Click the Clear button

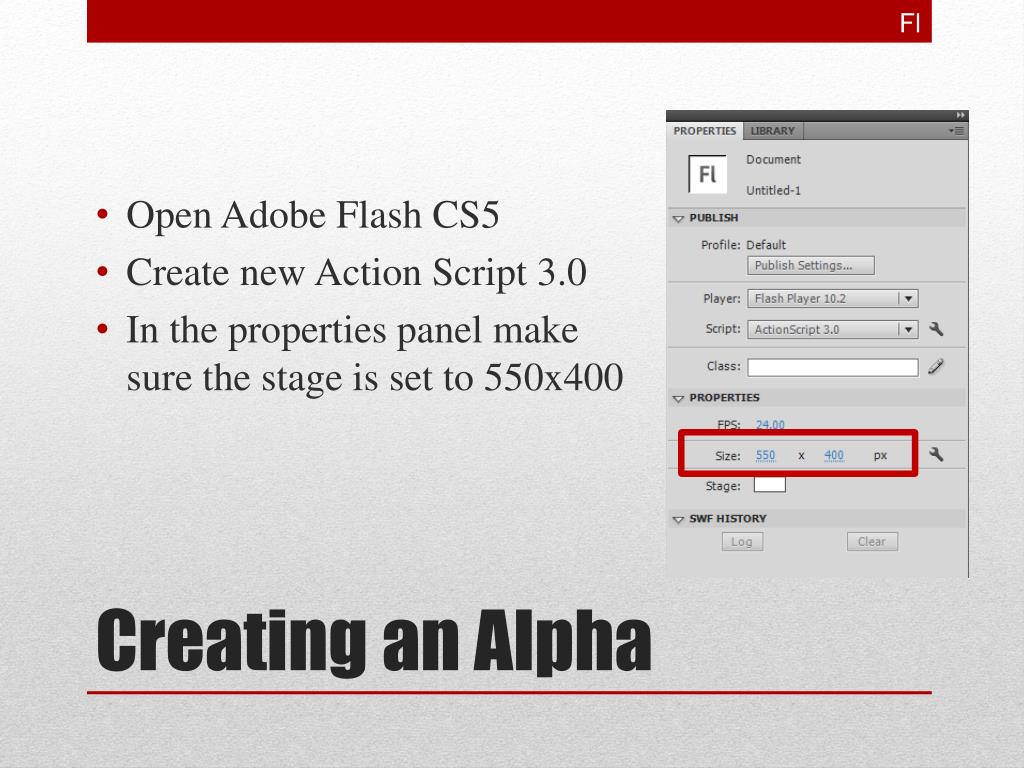(872, 542)
